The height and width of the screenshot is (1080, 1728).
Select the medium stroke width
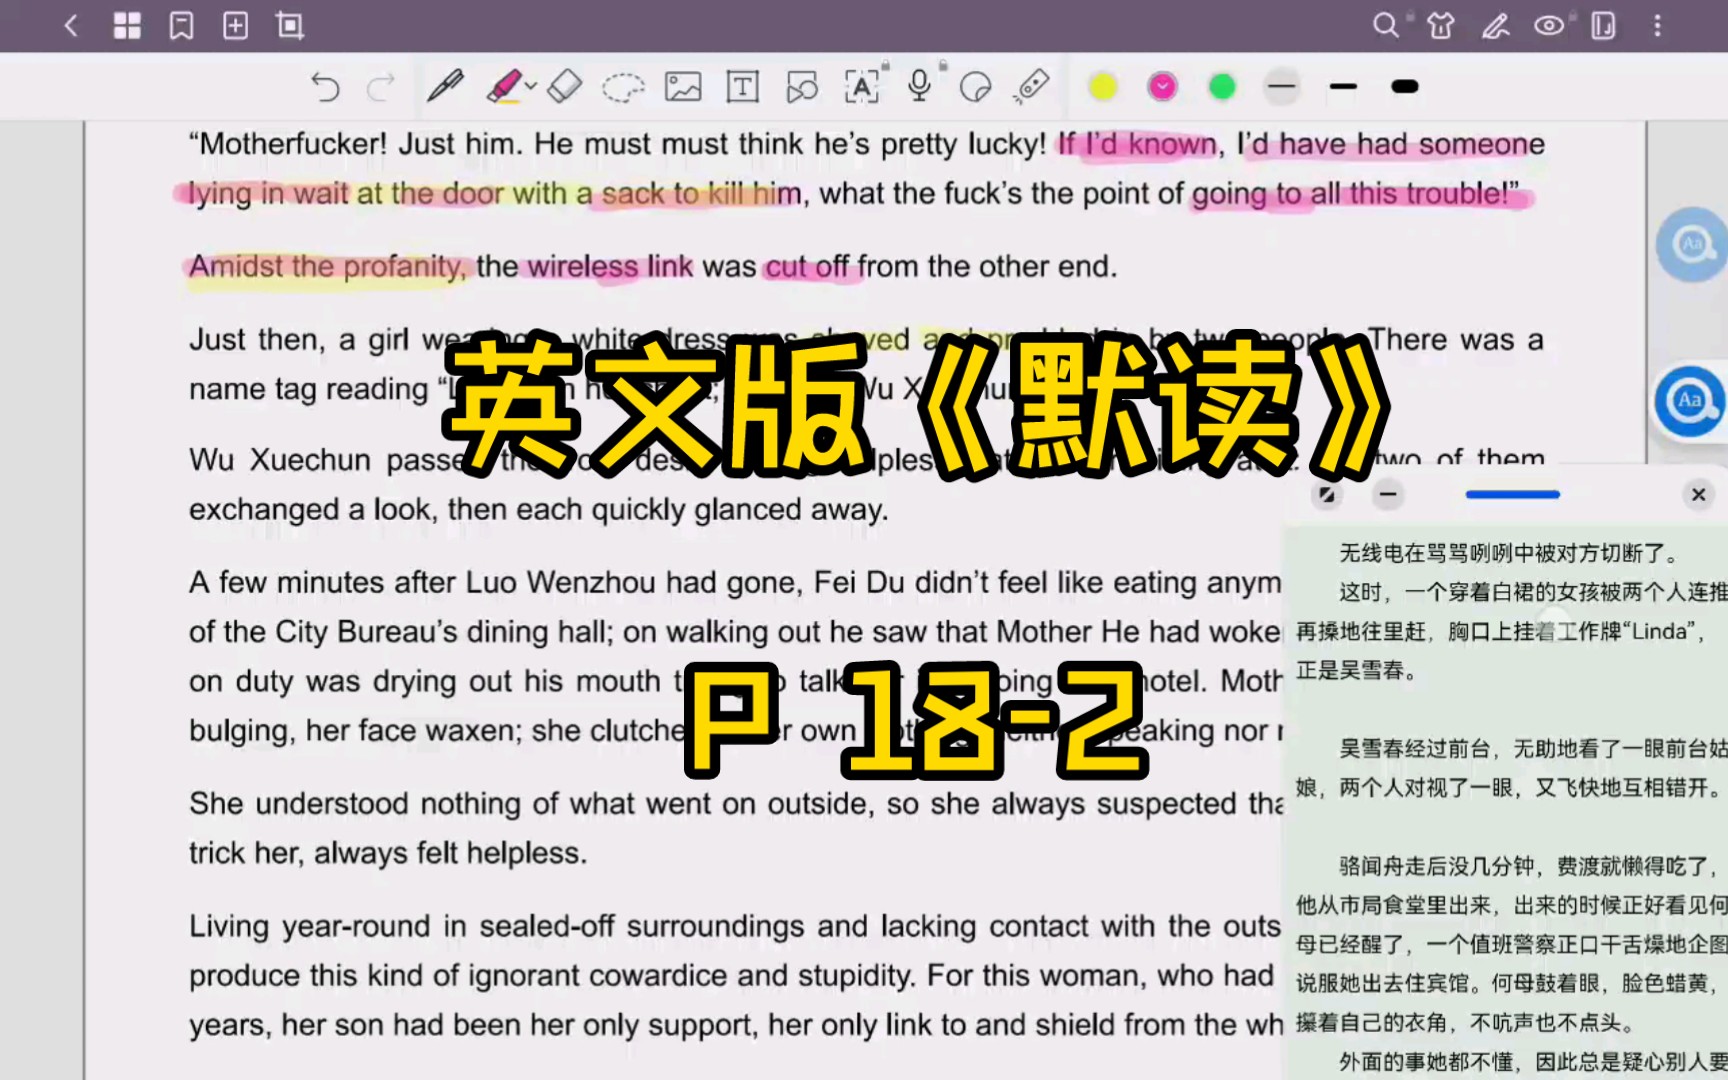(1343, 87)
